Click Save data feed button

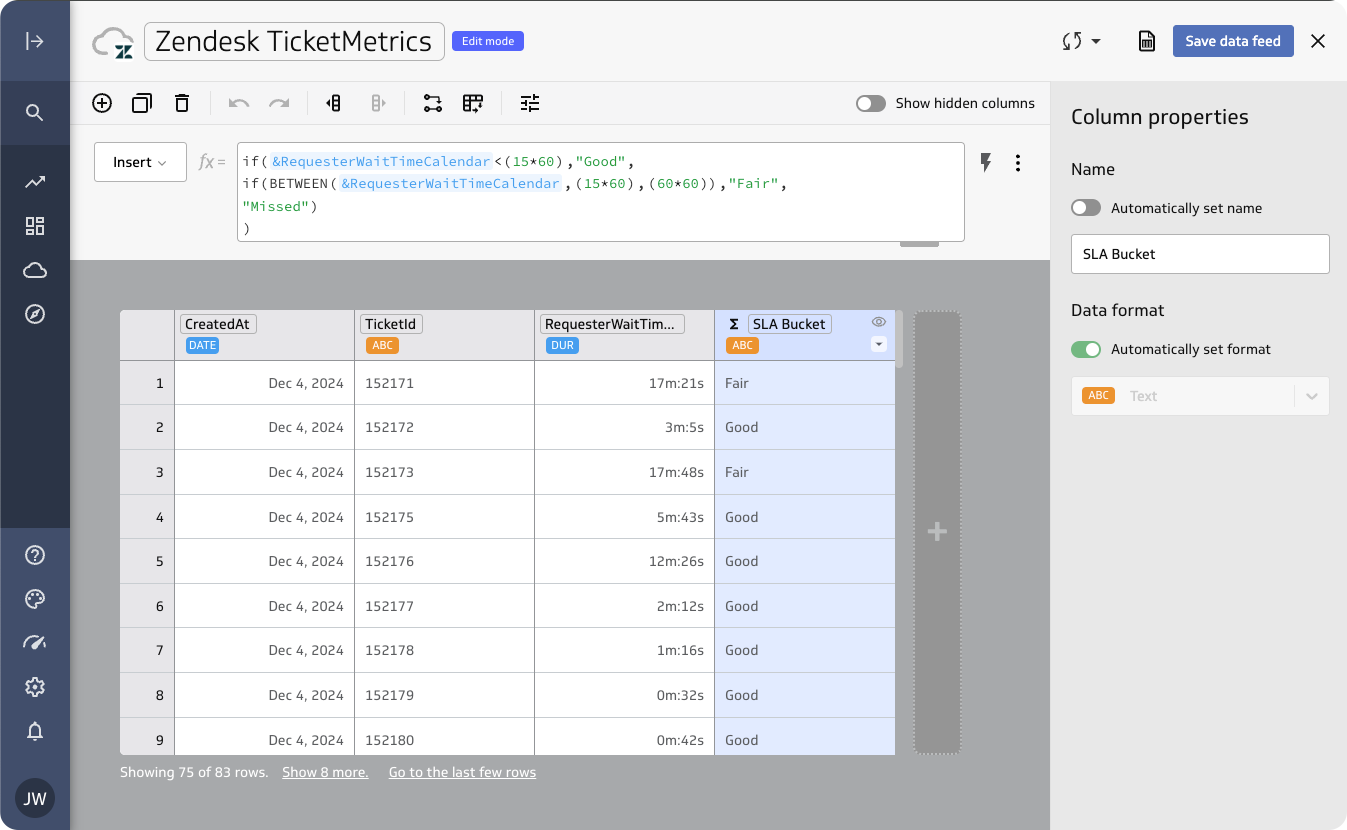(1232, 41)
